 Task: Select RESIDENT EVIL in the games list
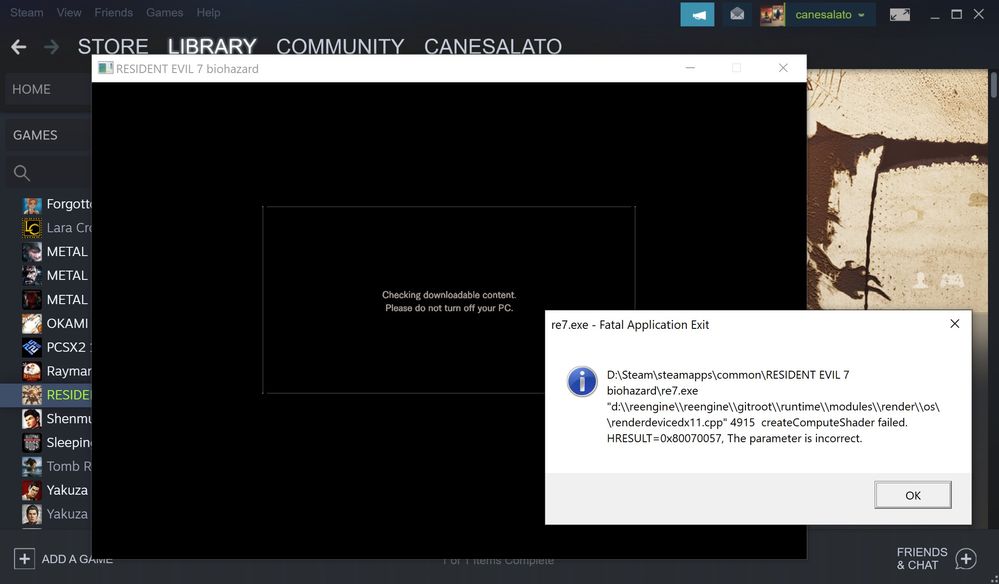(47, 395)
